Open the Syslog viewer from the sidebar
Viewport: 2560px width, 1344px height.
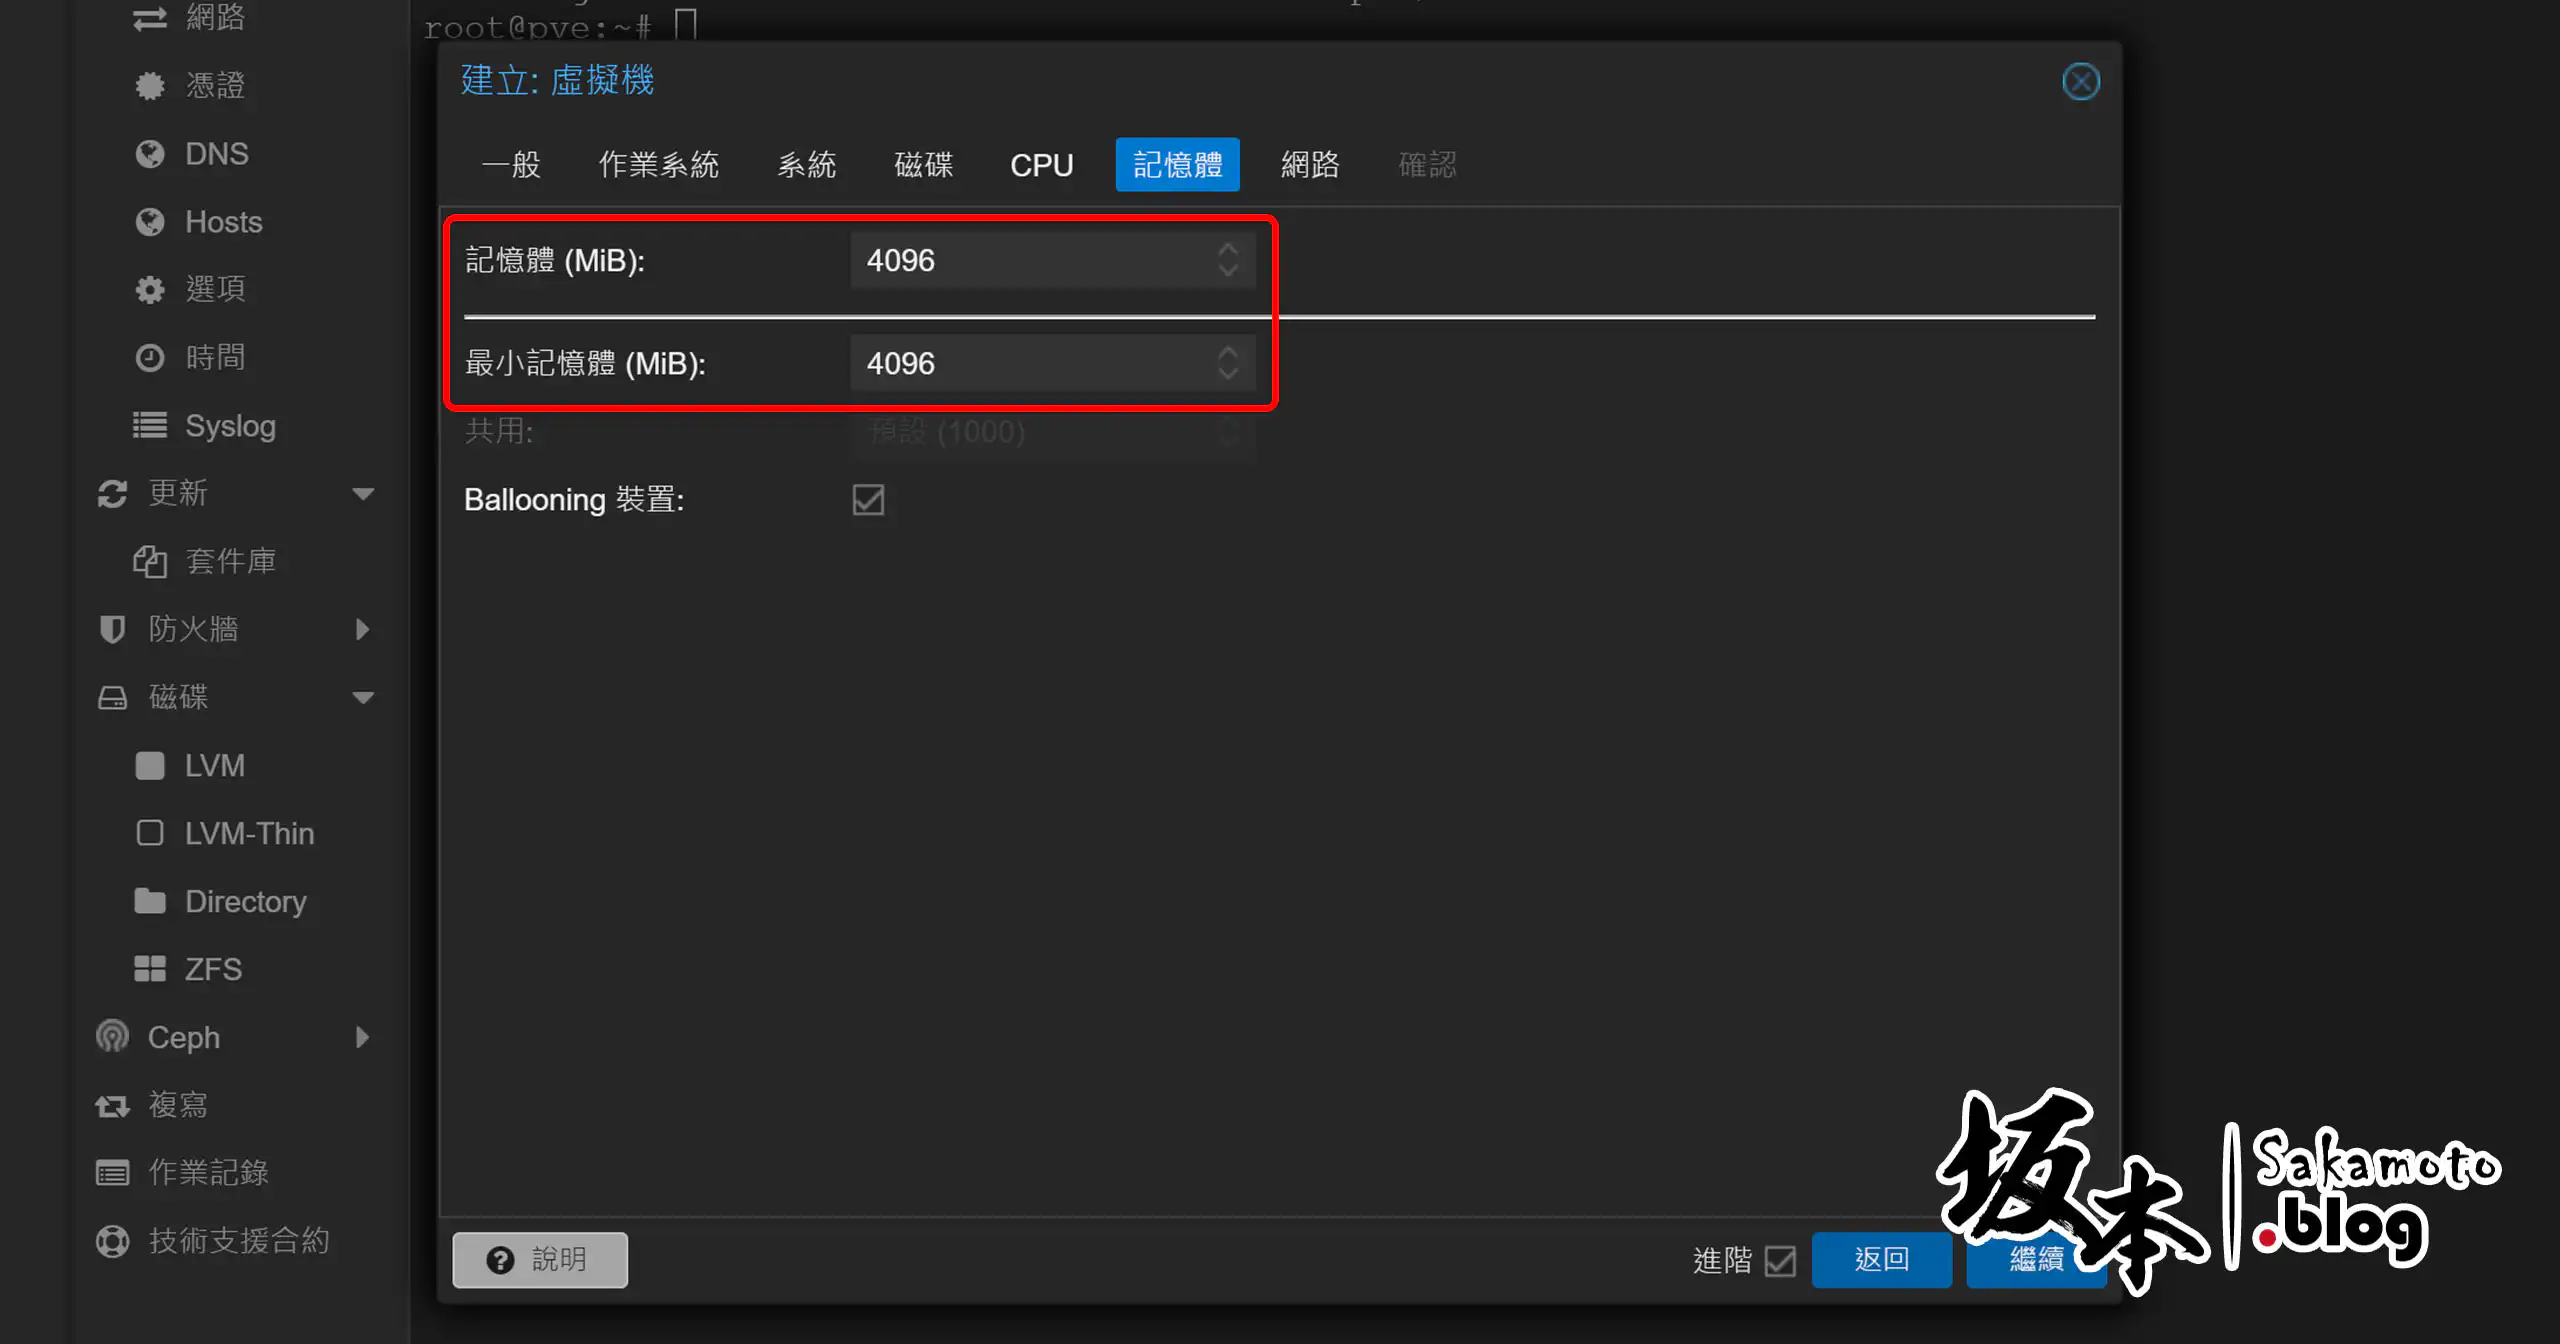point(229,425)
